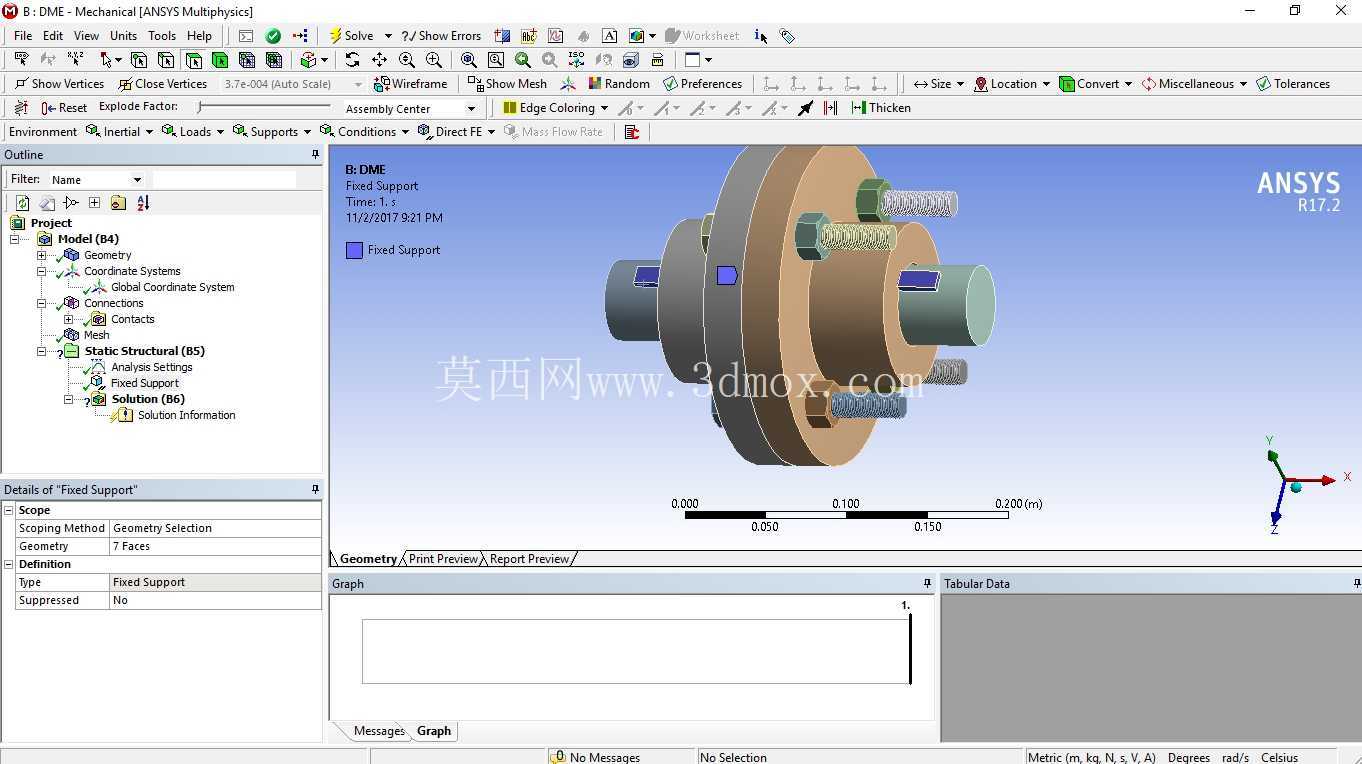1362x764 pixels.
Task: Open the Assembly Center dropdown
Action: point(471,109)
